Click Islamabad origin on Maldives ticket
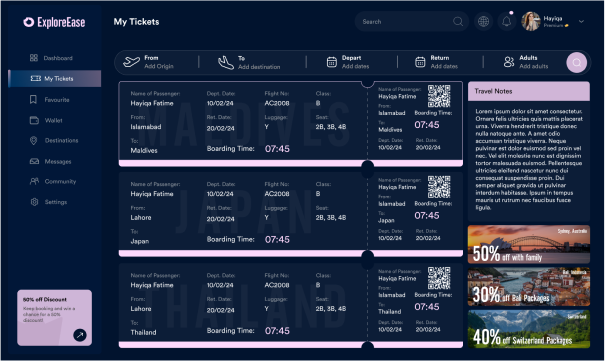This screenshot has height=361, width=605. coord(146,127)
